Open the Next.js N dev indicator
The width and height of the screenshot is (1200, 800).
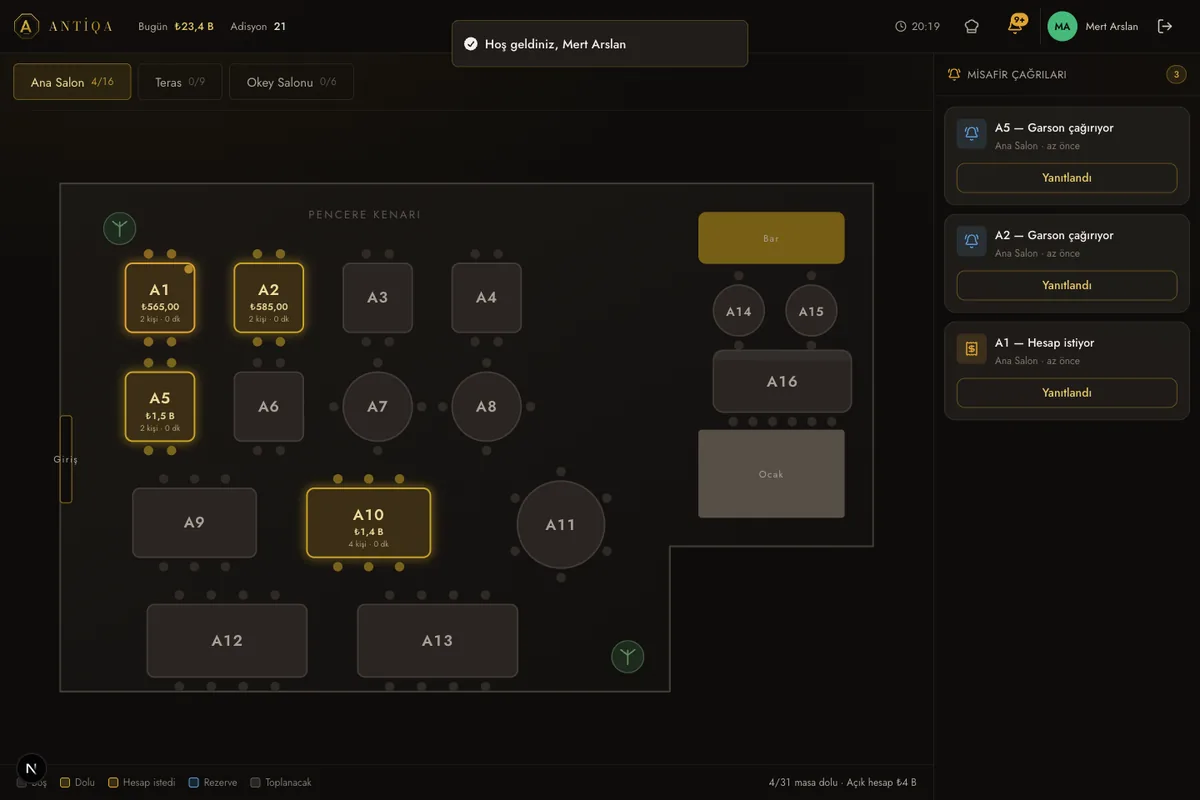click(x=31, y=768)
